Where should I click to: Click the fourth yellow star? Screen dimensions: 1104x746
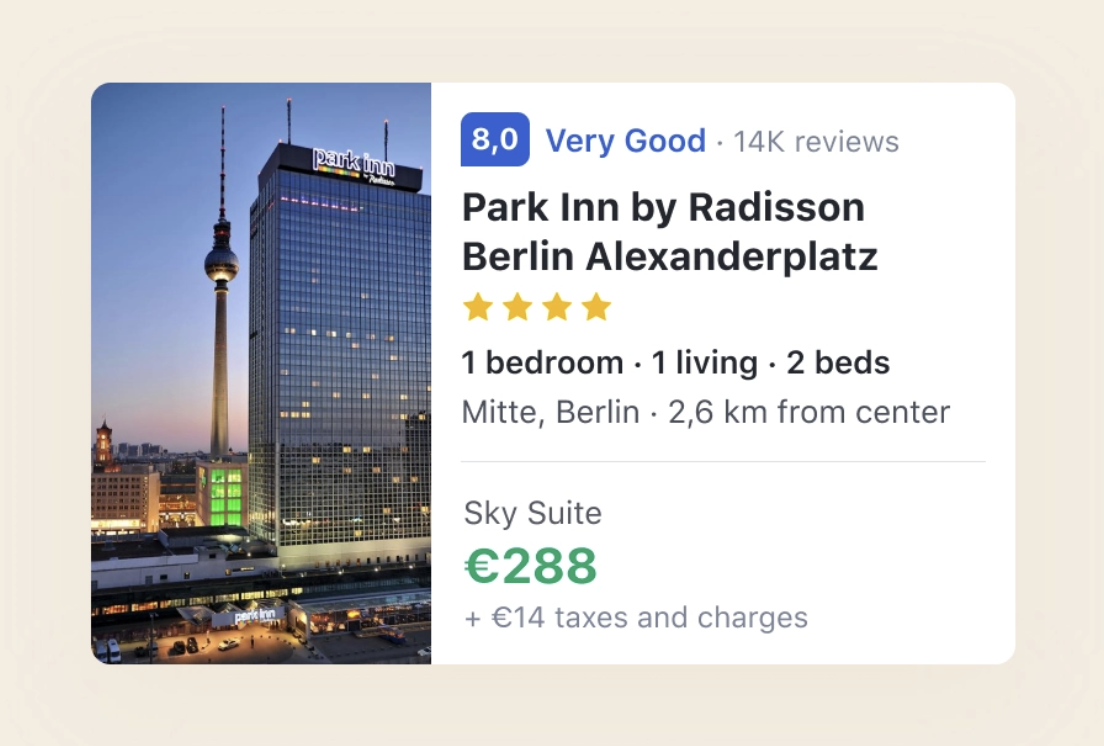click(x=596, y=307)
